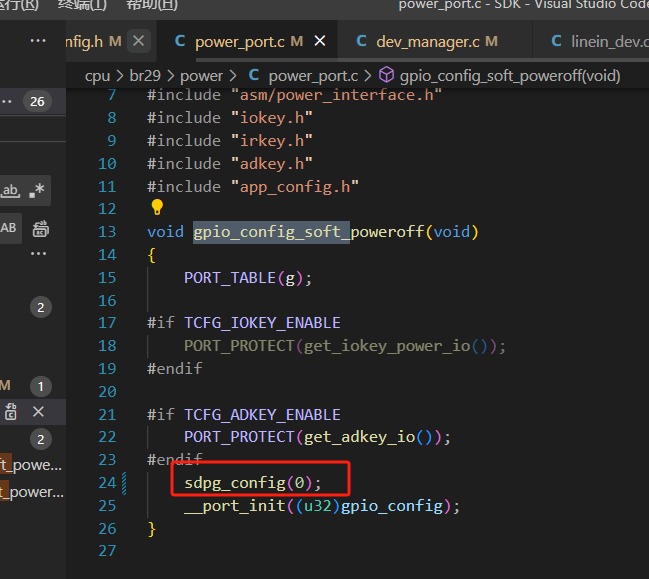Click the modified-line marker on line 24

point(124,483)
